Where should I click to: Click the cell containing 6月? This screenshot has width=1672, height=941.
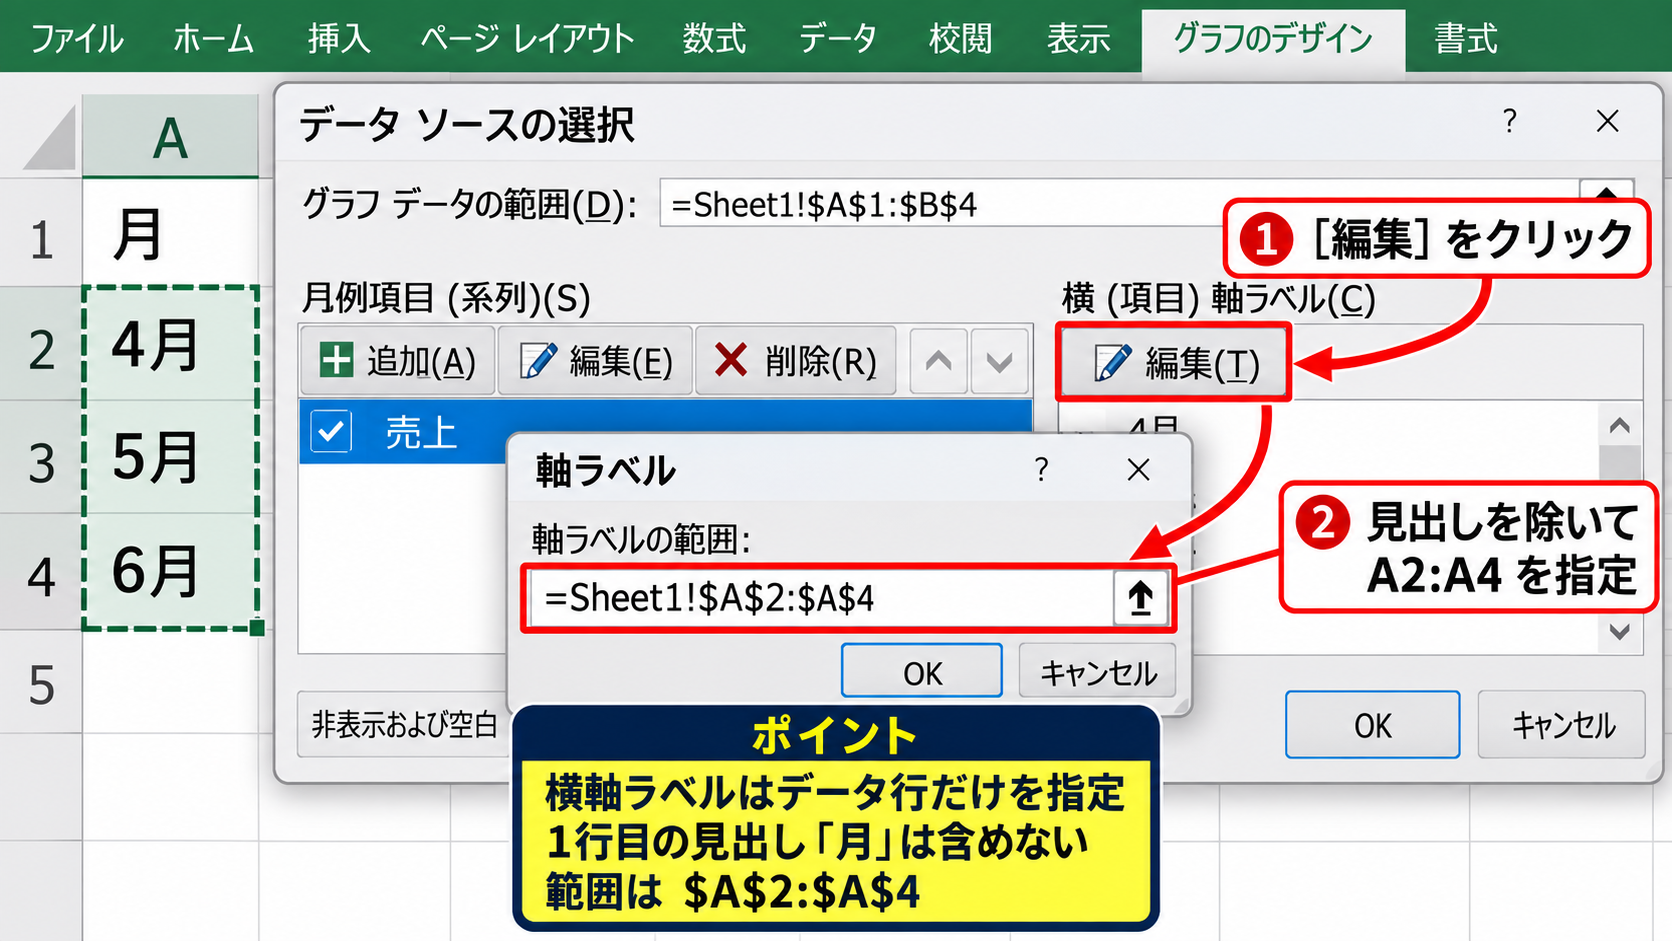[170, 571]
